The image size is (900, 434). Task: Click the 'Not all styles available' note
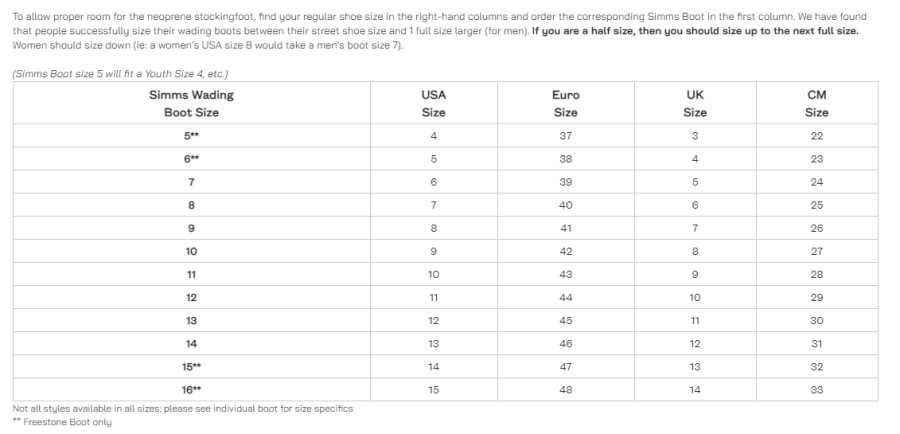pos(182,408)
